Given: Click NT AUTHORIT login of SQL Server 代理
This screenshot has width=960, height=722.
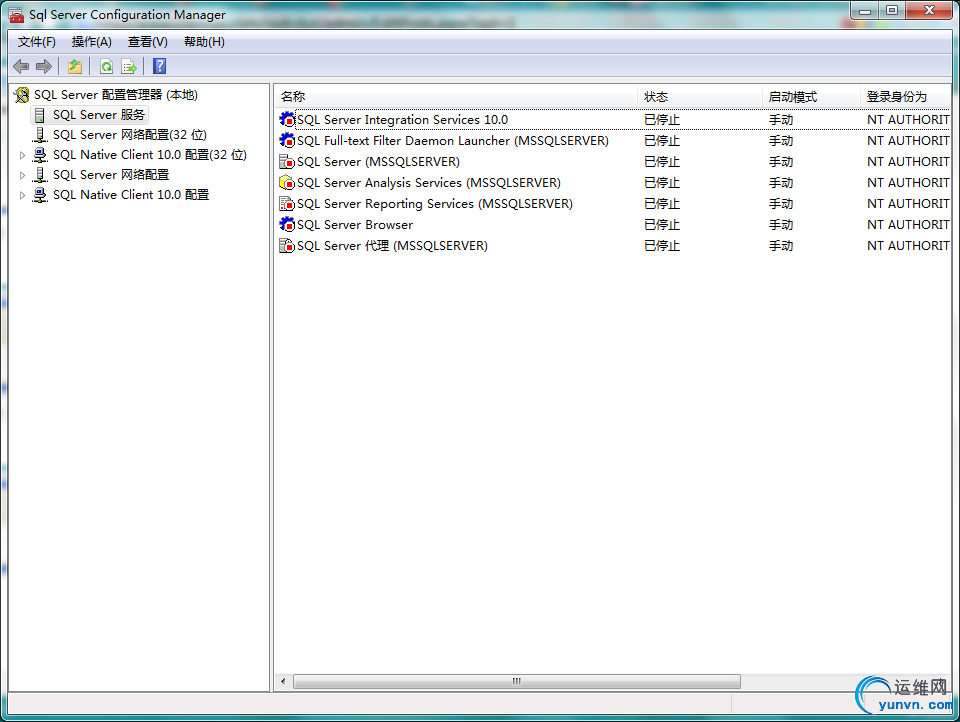Looking at the screenshot, I should coord(908,246).
